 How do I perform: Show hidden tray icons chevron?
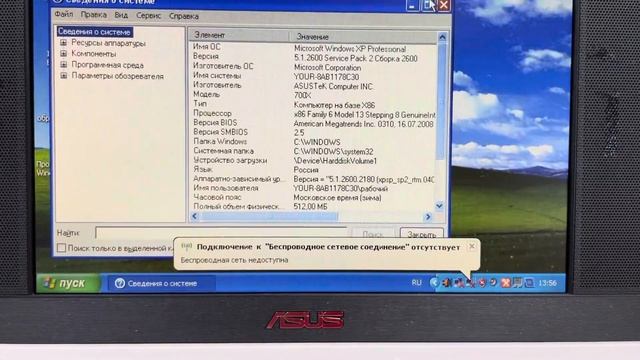[x=434, y=282]
